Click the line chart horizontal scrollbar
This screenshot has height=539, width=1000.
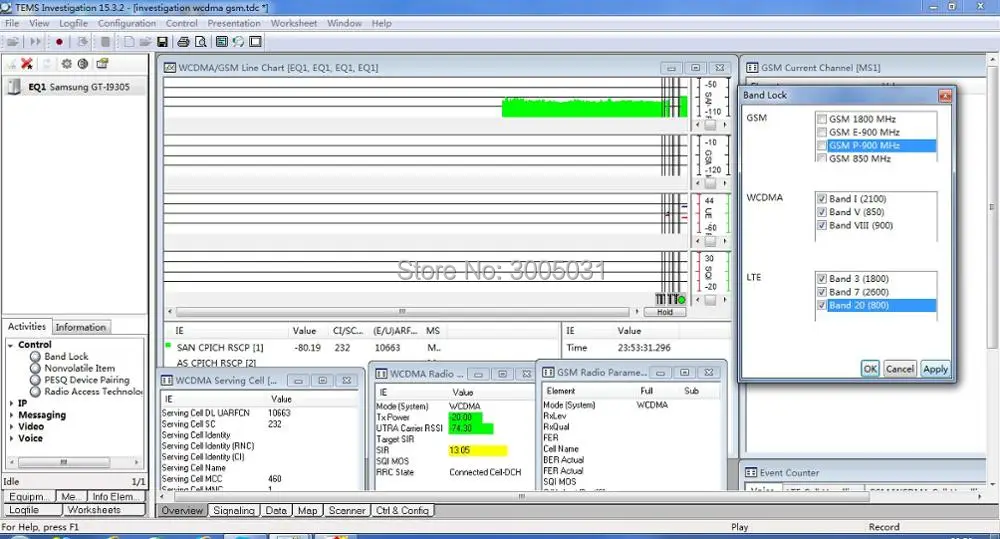click(x=402, y=312)
